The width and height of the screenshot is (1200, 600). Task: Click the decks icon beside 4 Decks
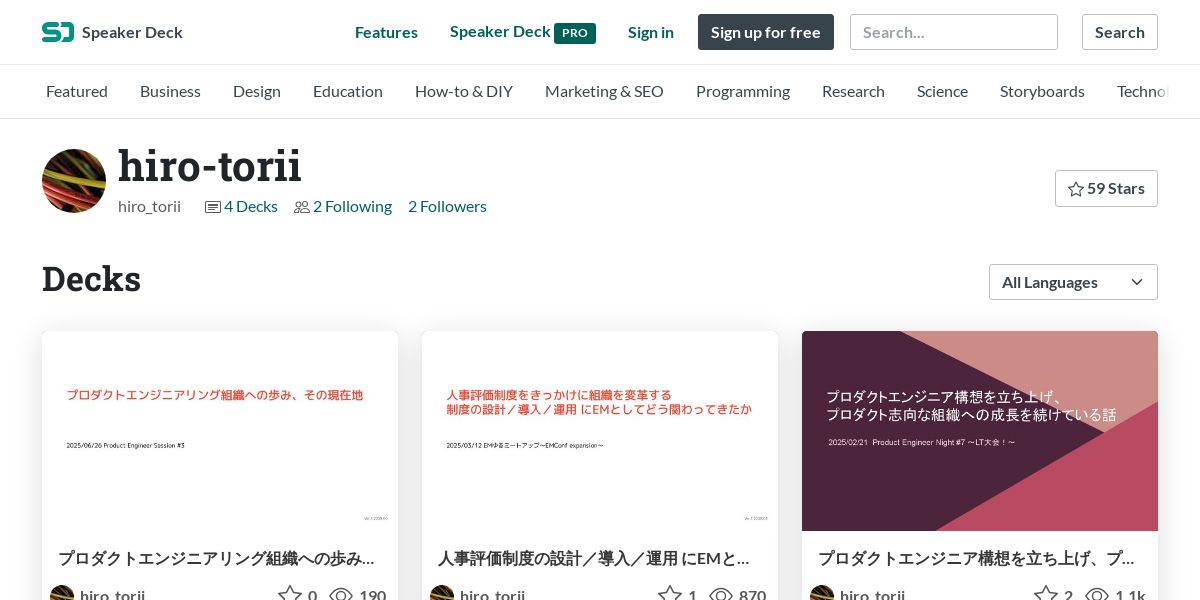click(212, 207)
